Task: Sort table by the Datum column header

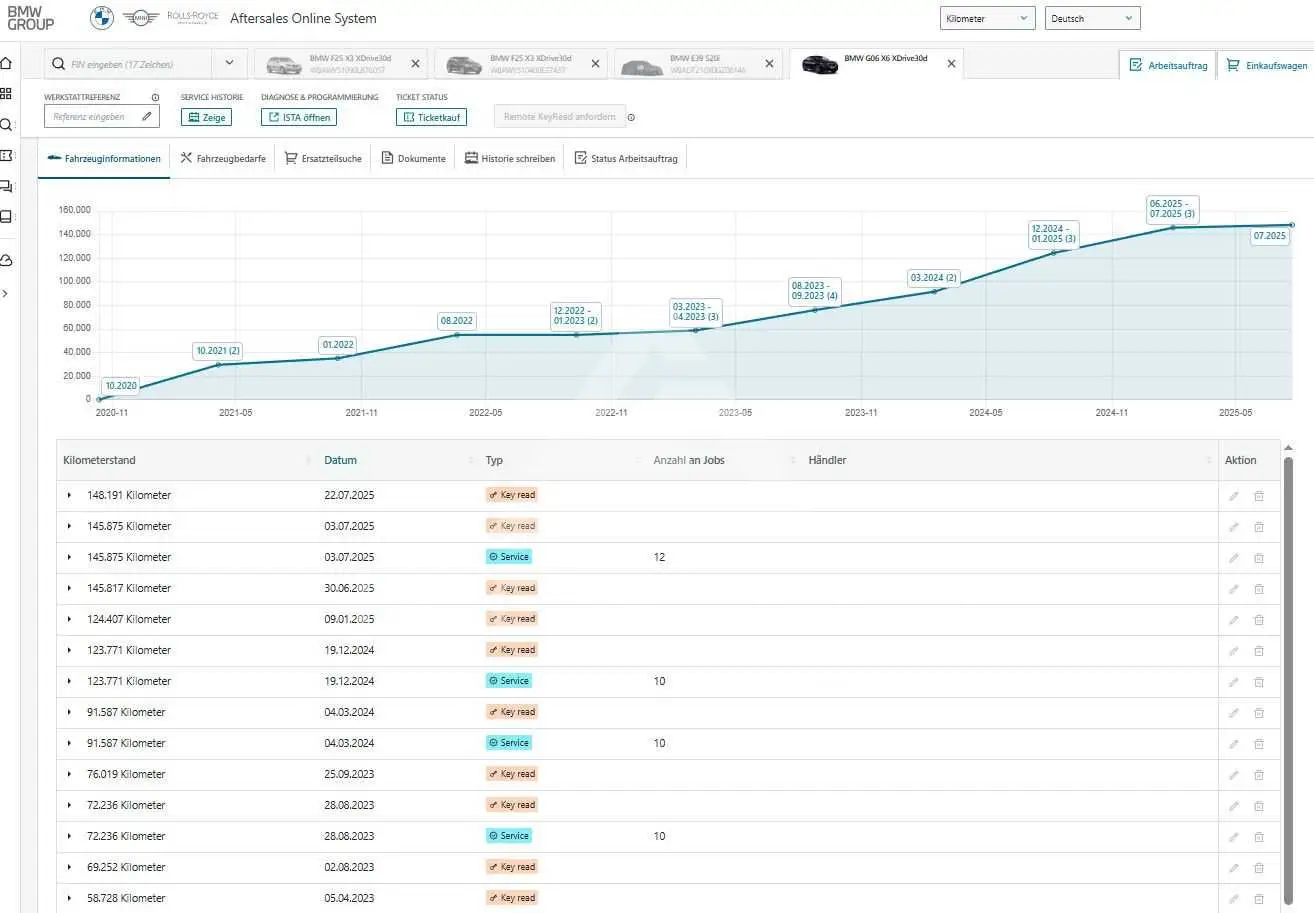Action: click(341, 460)
